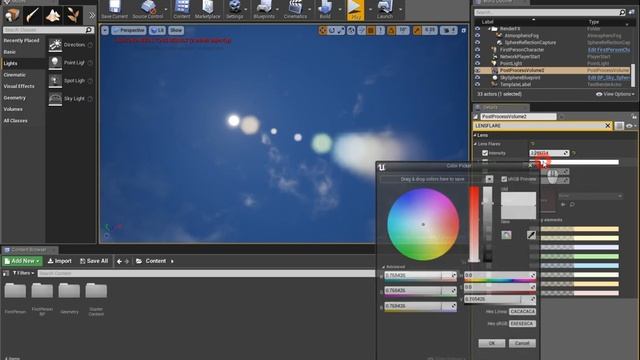Viewport: 640px width, 360px height.
Task: Open the FirstPerson folder thumbnail
Action: [x=15, y=291]
